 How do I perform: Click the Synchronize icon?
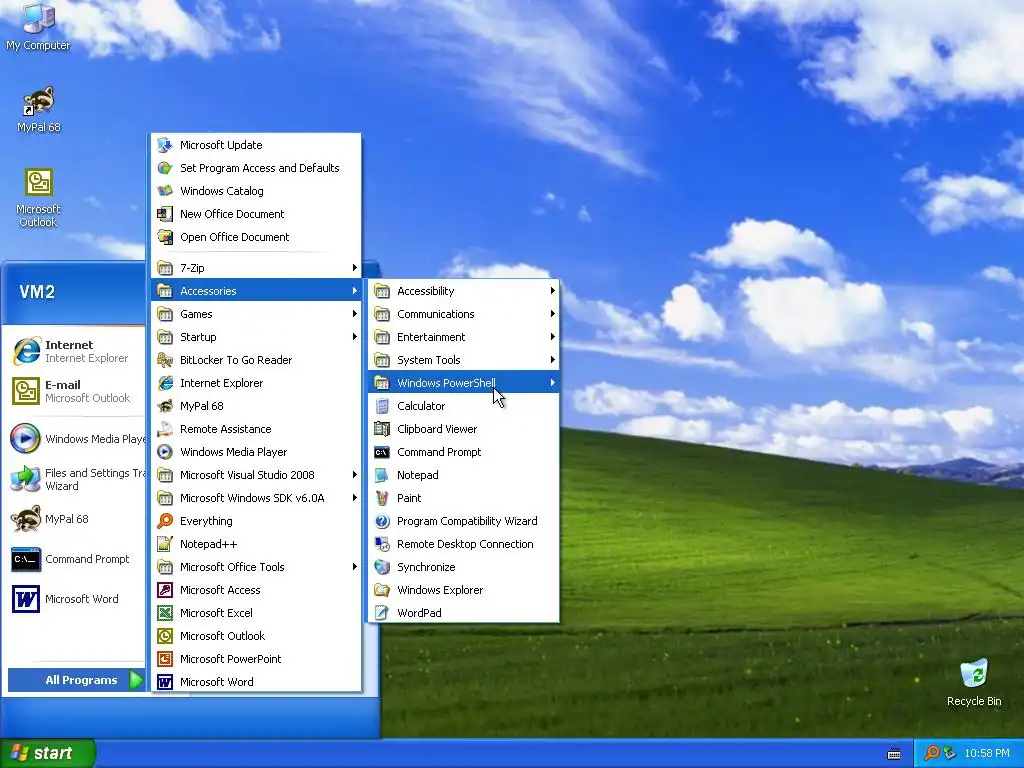pos(382,567)
